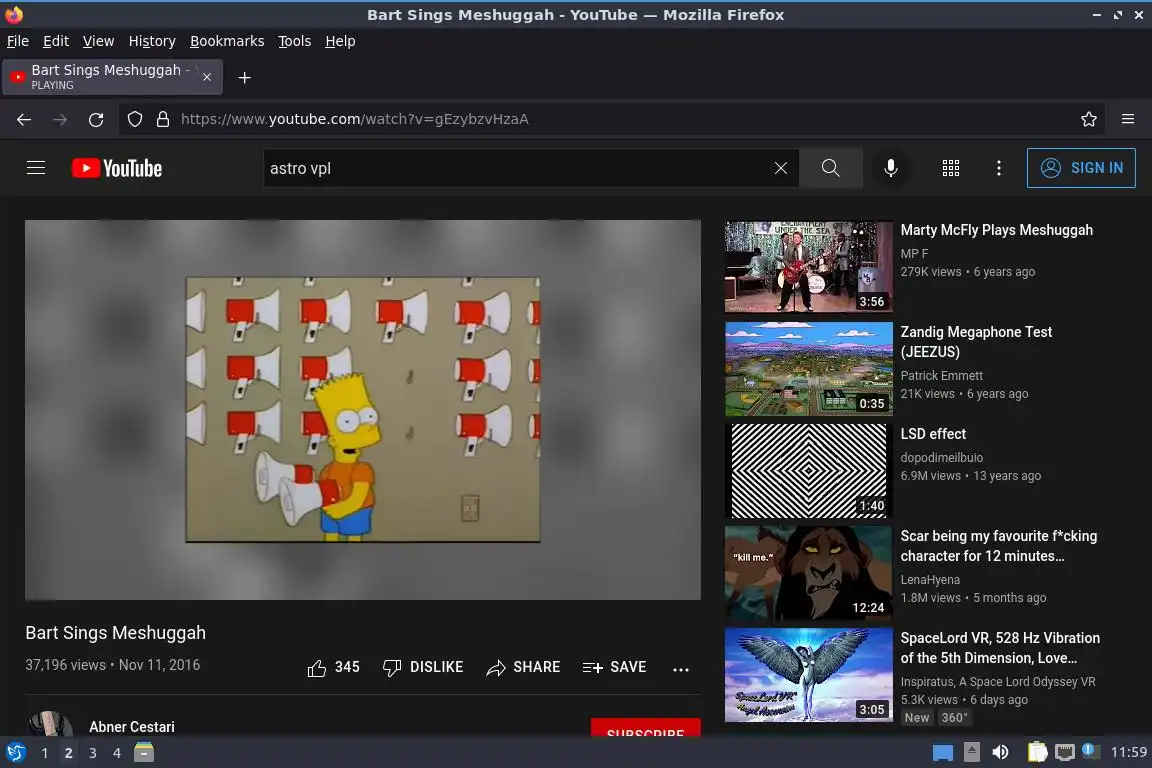The image size is (1152, 768).
Task: Open Zandig Megaphone Test (JEEZUS) title
Action: tap(976, 342)
